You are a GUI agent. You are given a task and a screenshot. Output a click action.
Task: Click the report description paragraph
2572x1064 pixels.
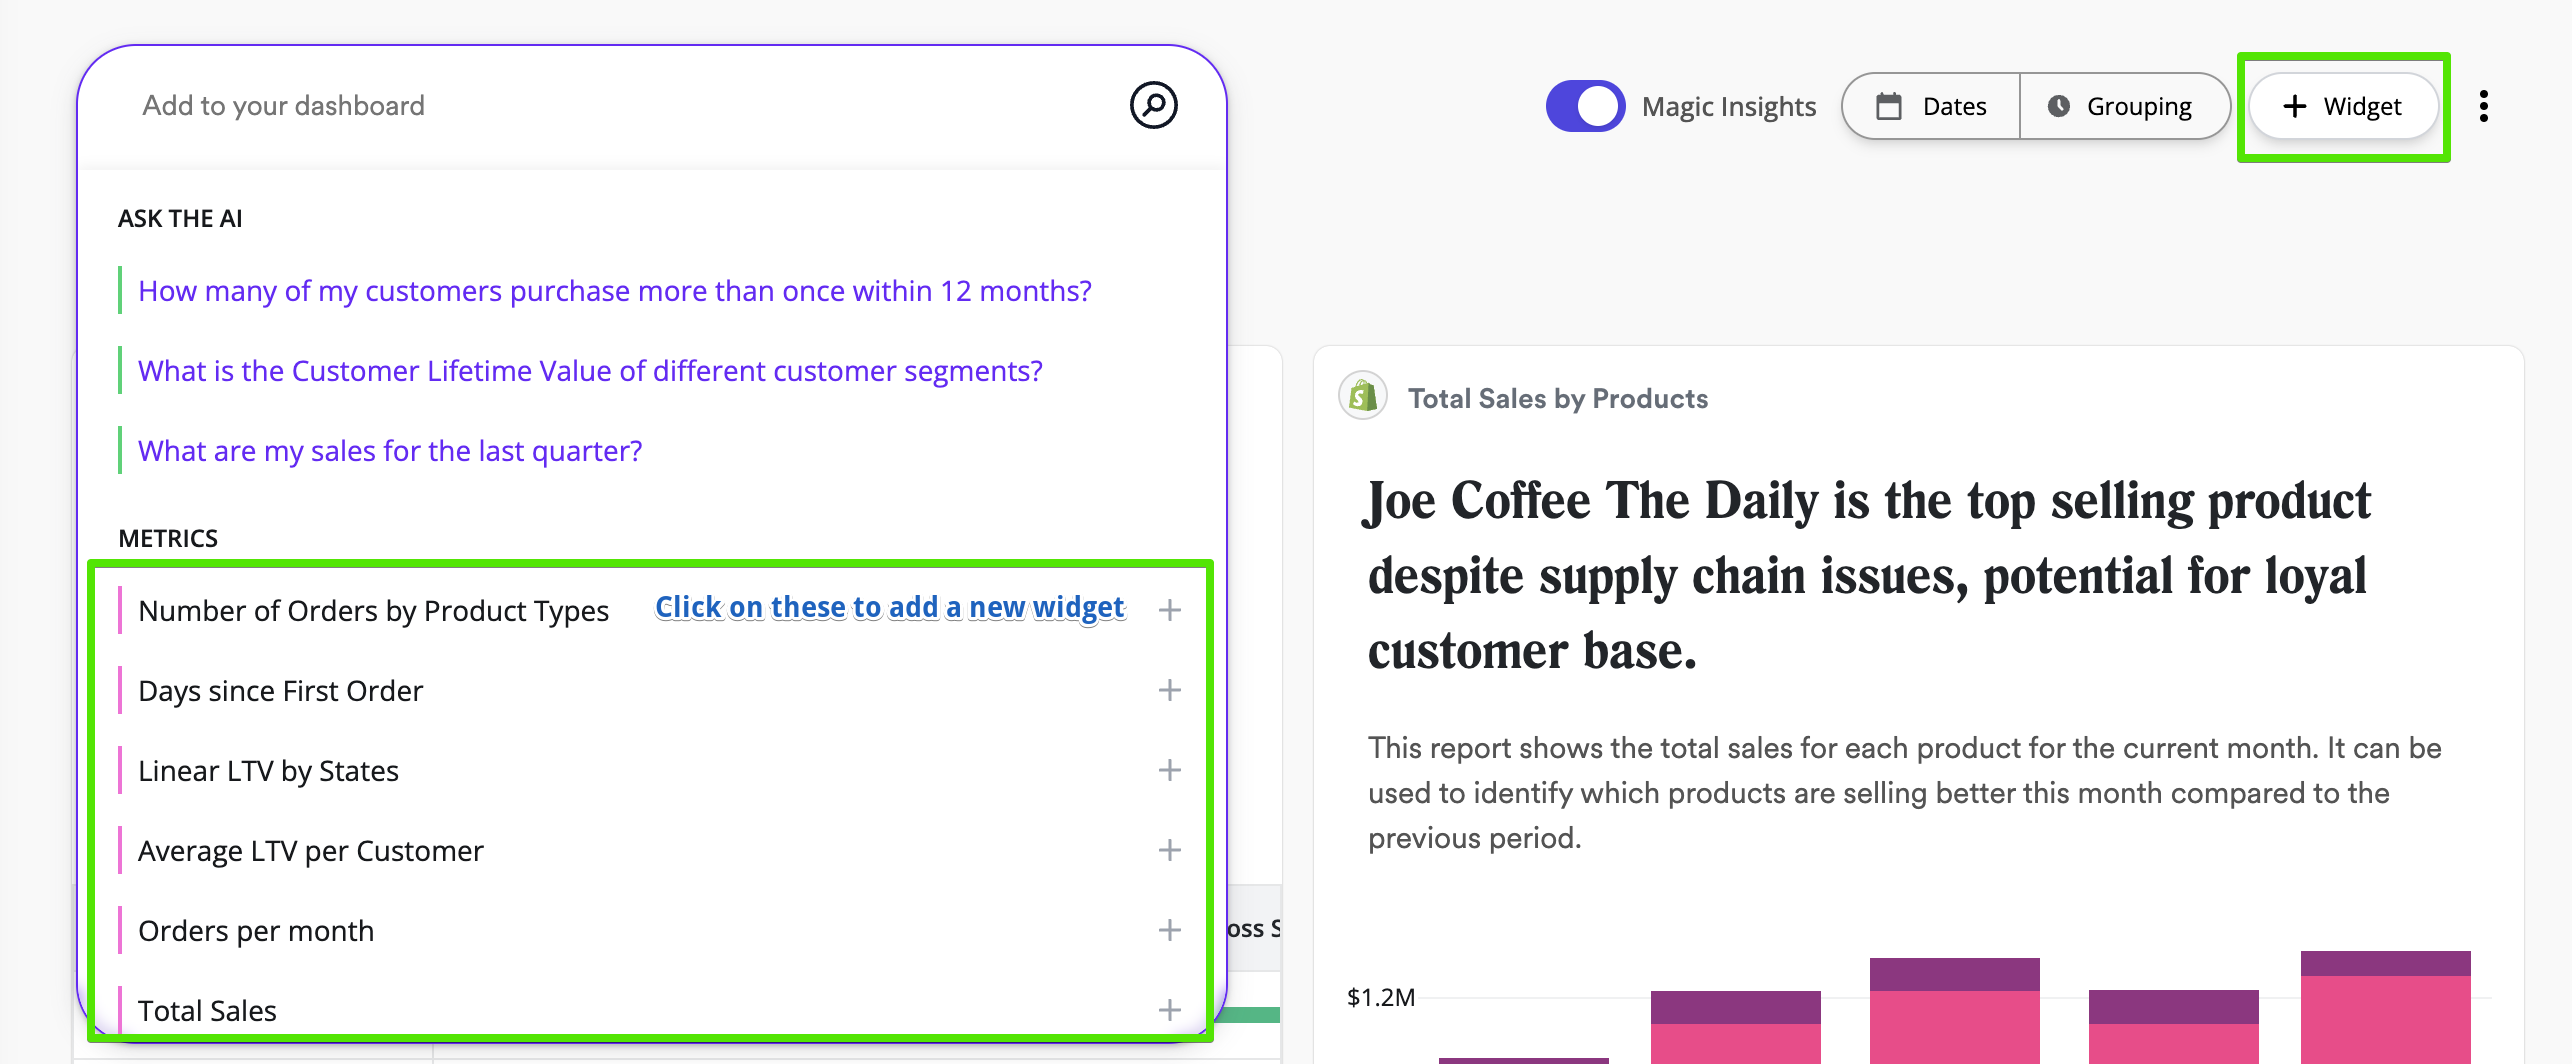click(1905, 793)
